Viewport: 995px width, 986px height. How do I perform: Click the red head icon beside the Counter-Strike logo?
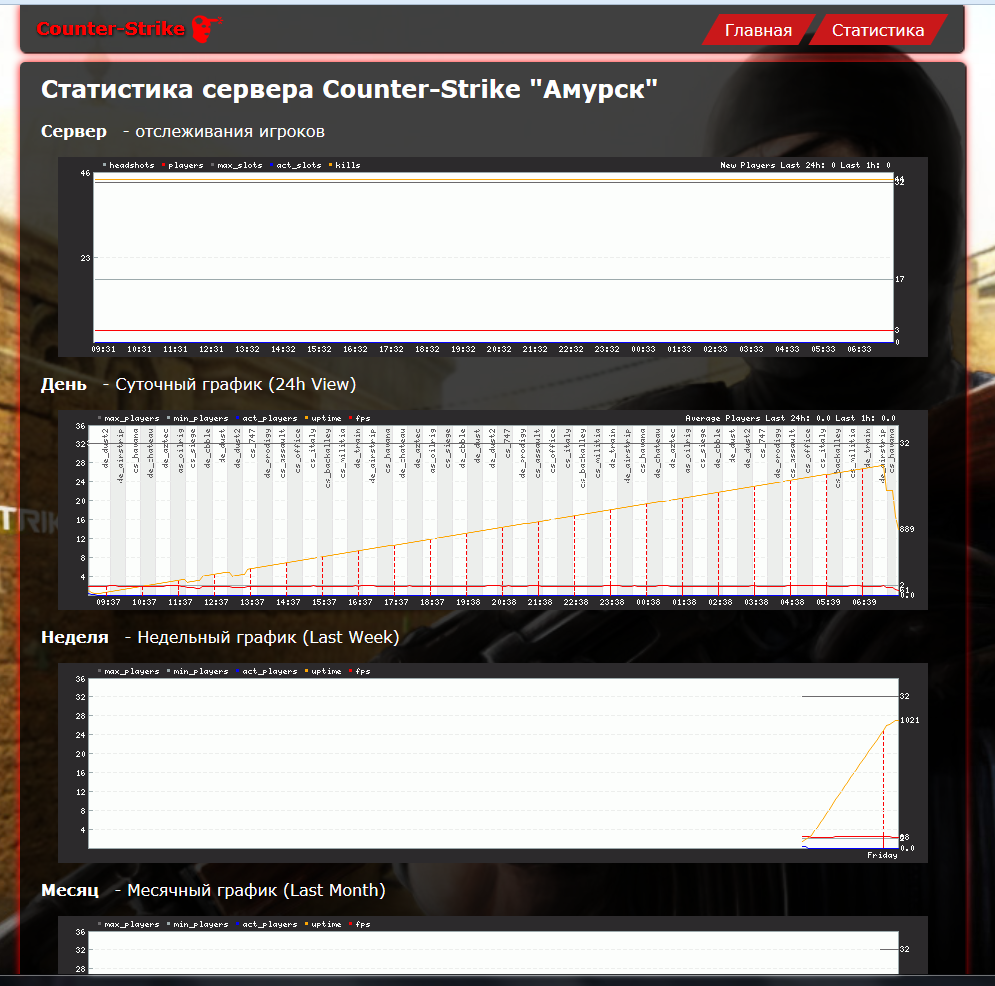[x=206, y=29]
